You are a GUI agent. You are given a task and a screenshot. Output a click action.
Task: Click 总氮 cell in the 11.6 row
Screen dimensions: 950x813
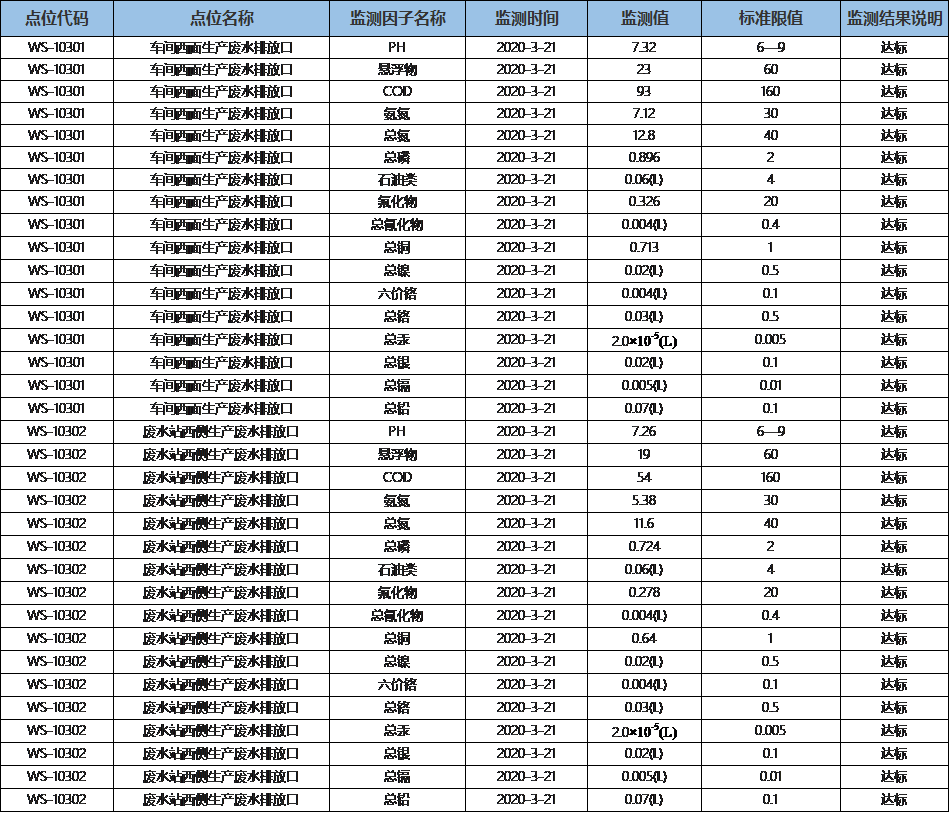397,523
